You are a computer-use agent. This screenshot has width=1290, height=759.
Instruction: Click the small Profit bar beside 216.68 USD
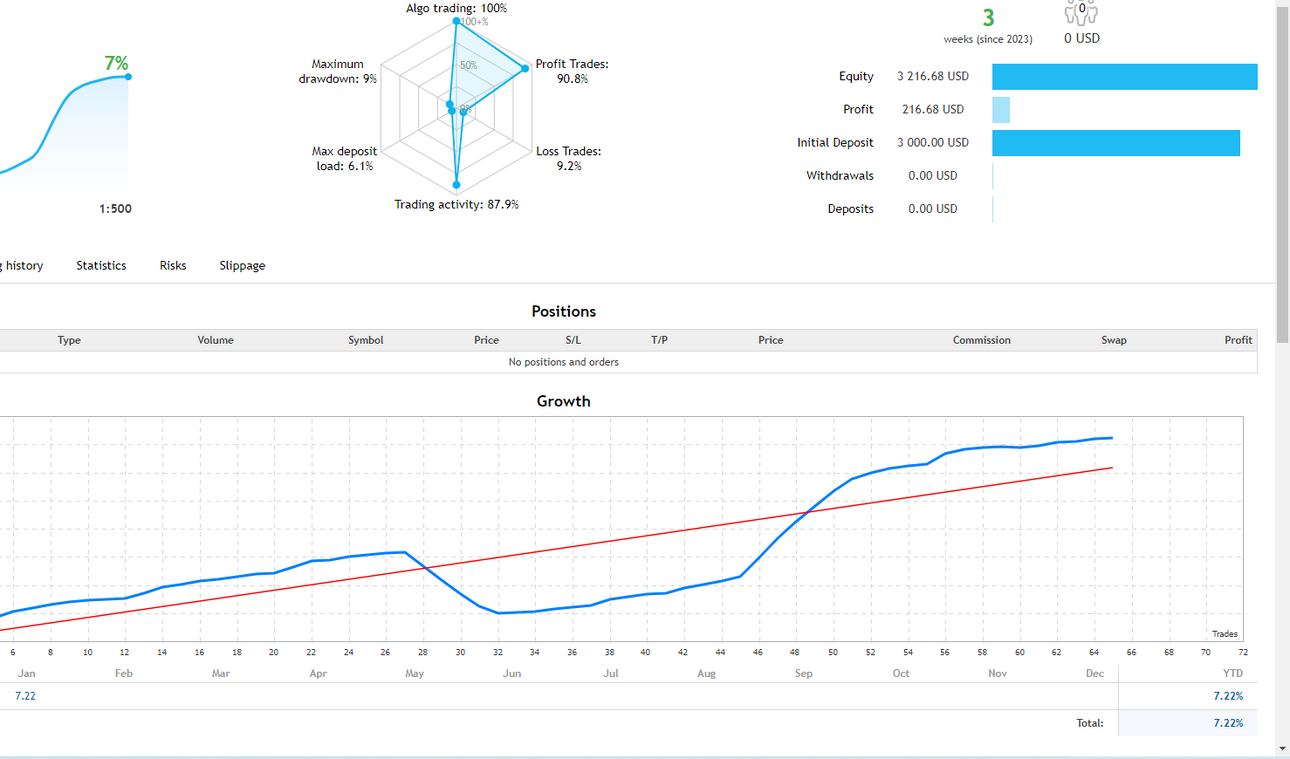pyautogui.click(x=1001, y=110)
